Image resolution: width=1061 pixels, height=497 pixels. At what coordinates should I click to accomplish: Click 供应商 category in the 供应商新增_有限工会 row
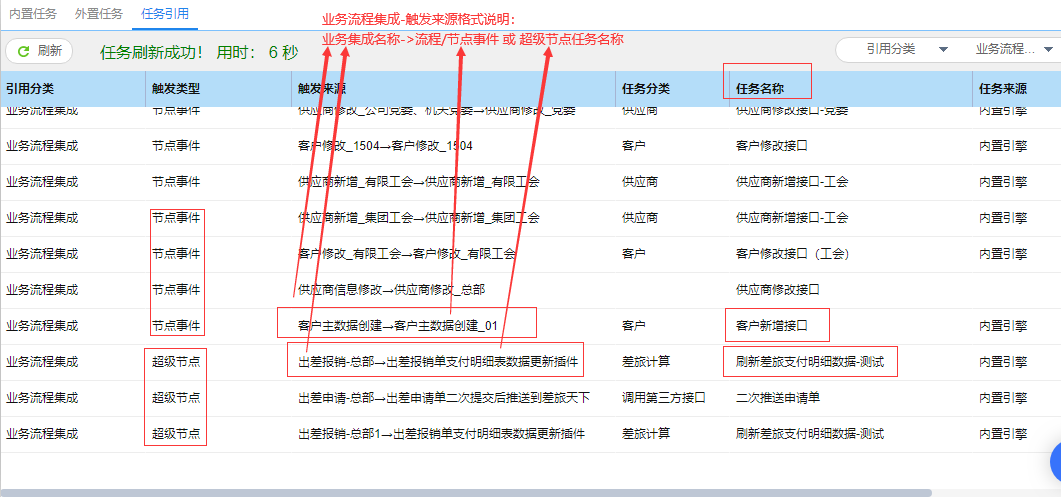[640, 181]
